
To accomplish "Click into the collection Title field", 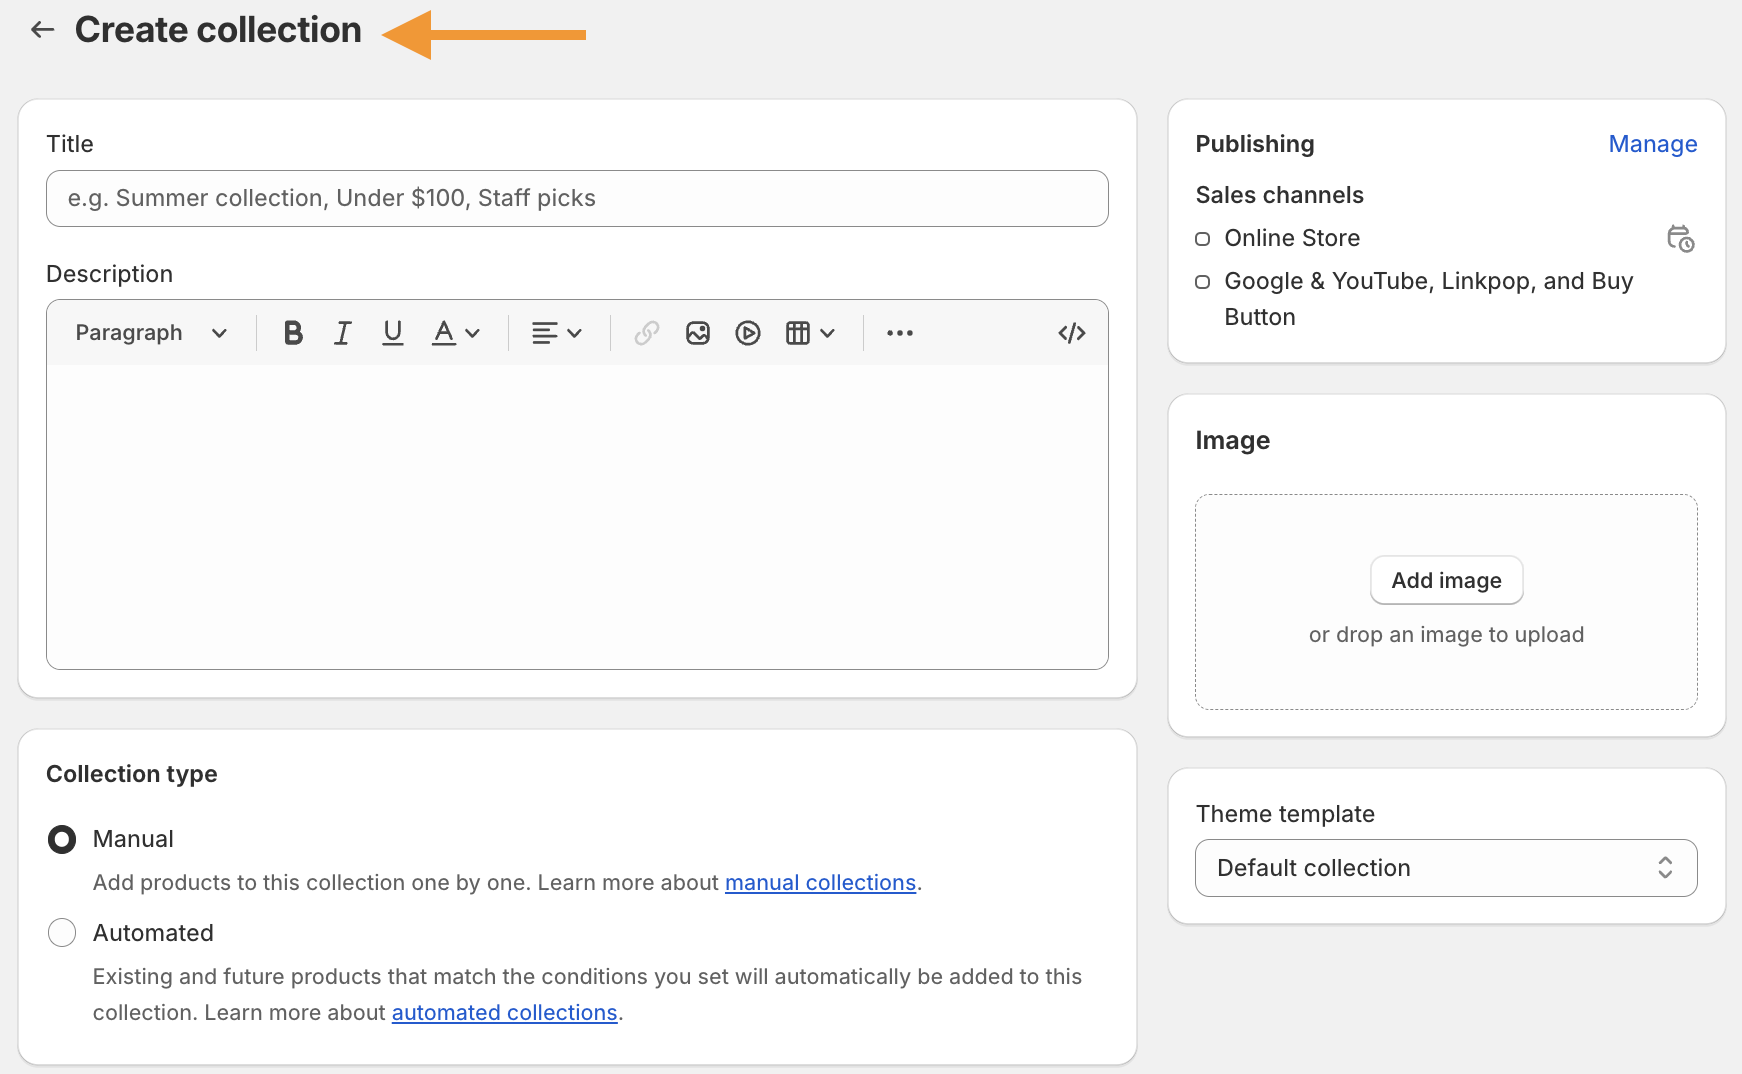I will [x=577, y=198].
